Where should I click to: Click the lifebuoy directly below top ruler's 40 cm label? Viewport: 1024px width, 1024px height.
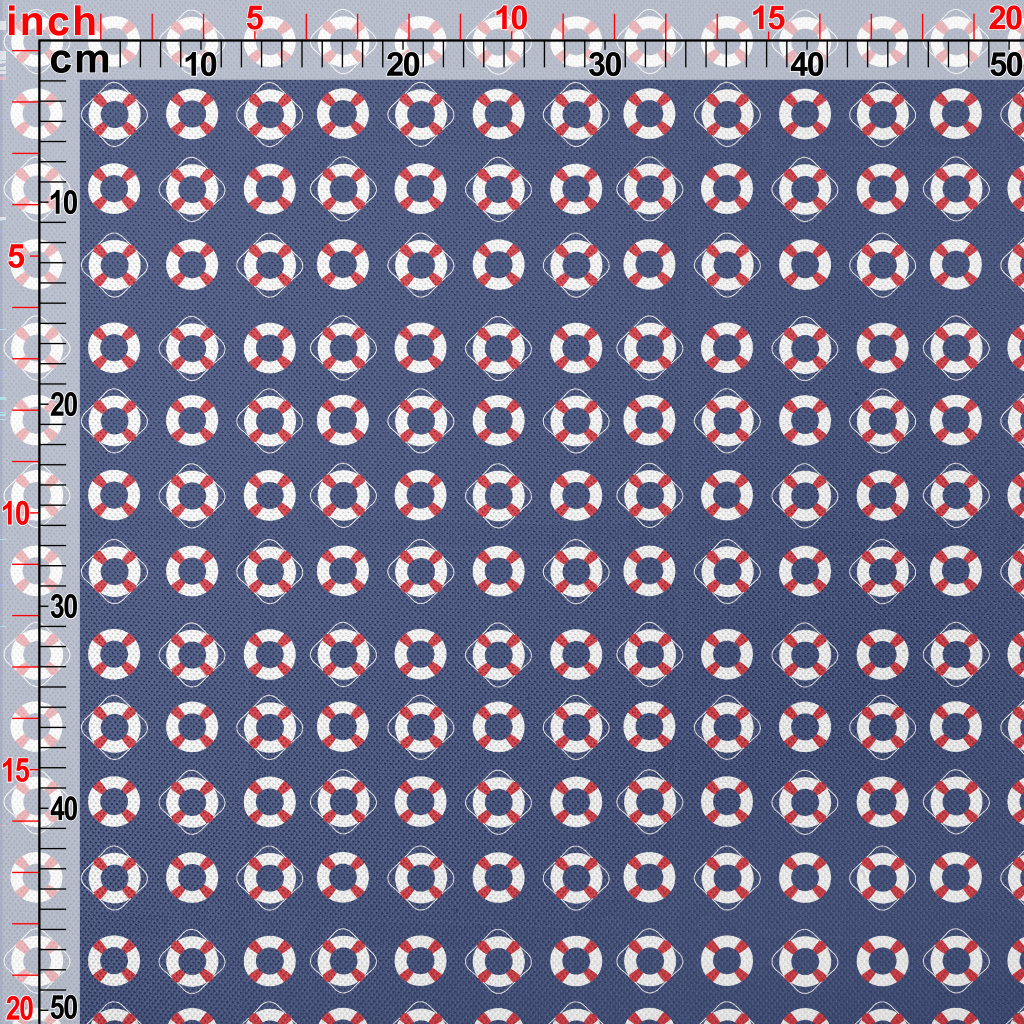[x=805, y=114]
